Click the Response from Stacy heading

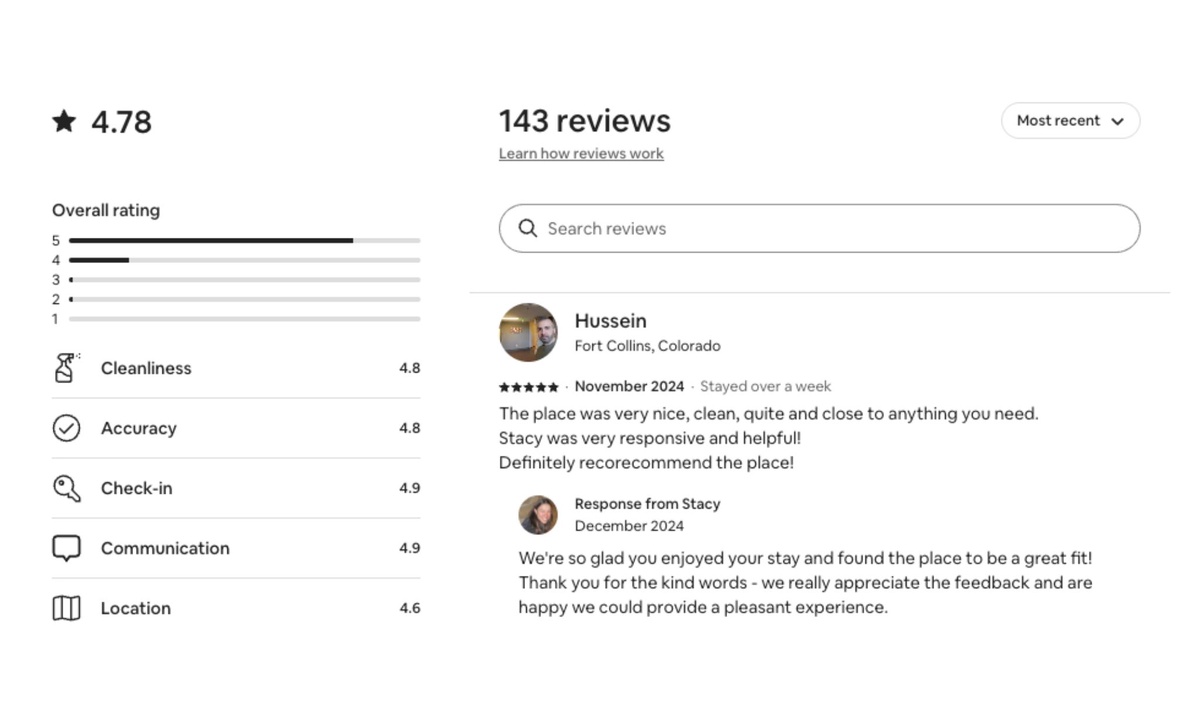click(647, 504)
